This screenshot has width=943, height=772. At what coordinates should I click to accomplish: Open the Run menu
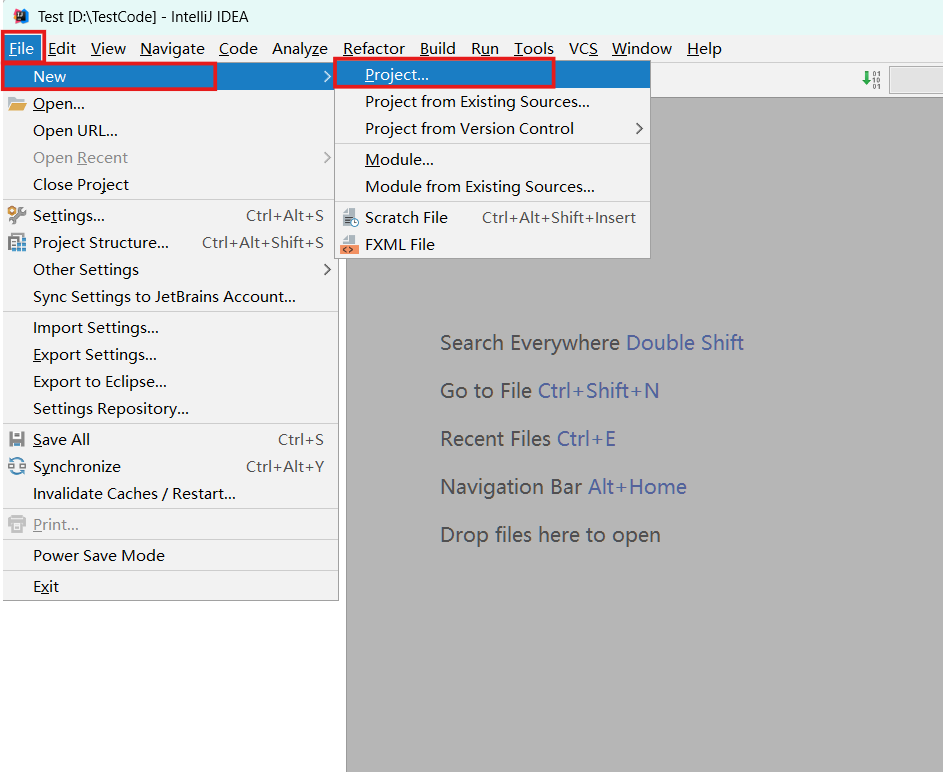pyautogui.click(x=485, y=48)
